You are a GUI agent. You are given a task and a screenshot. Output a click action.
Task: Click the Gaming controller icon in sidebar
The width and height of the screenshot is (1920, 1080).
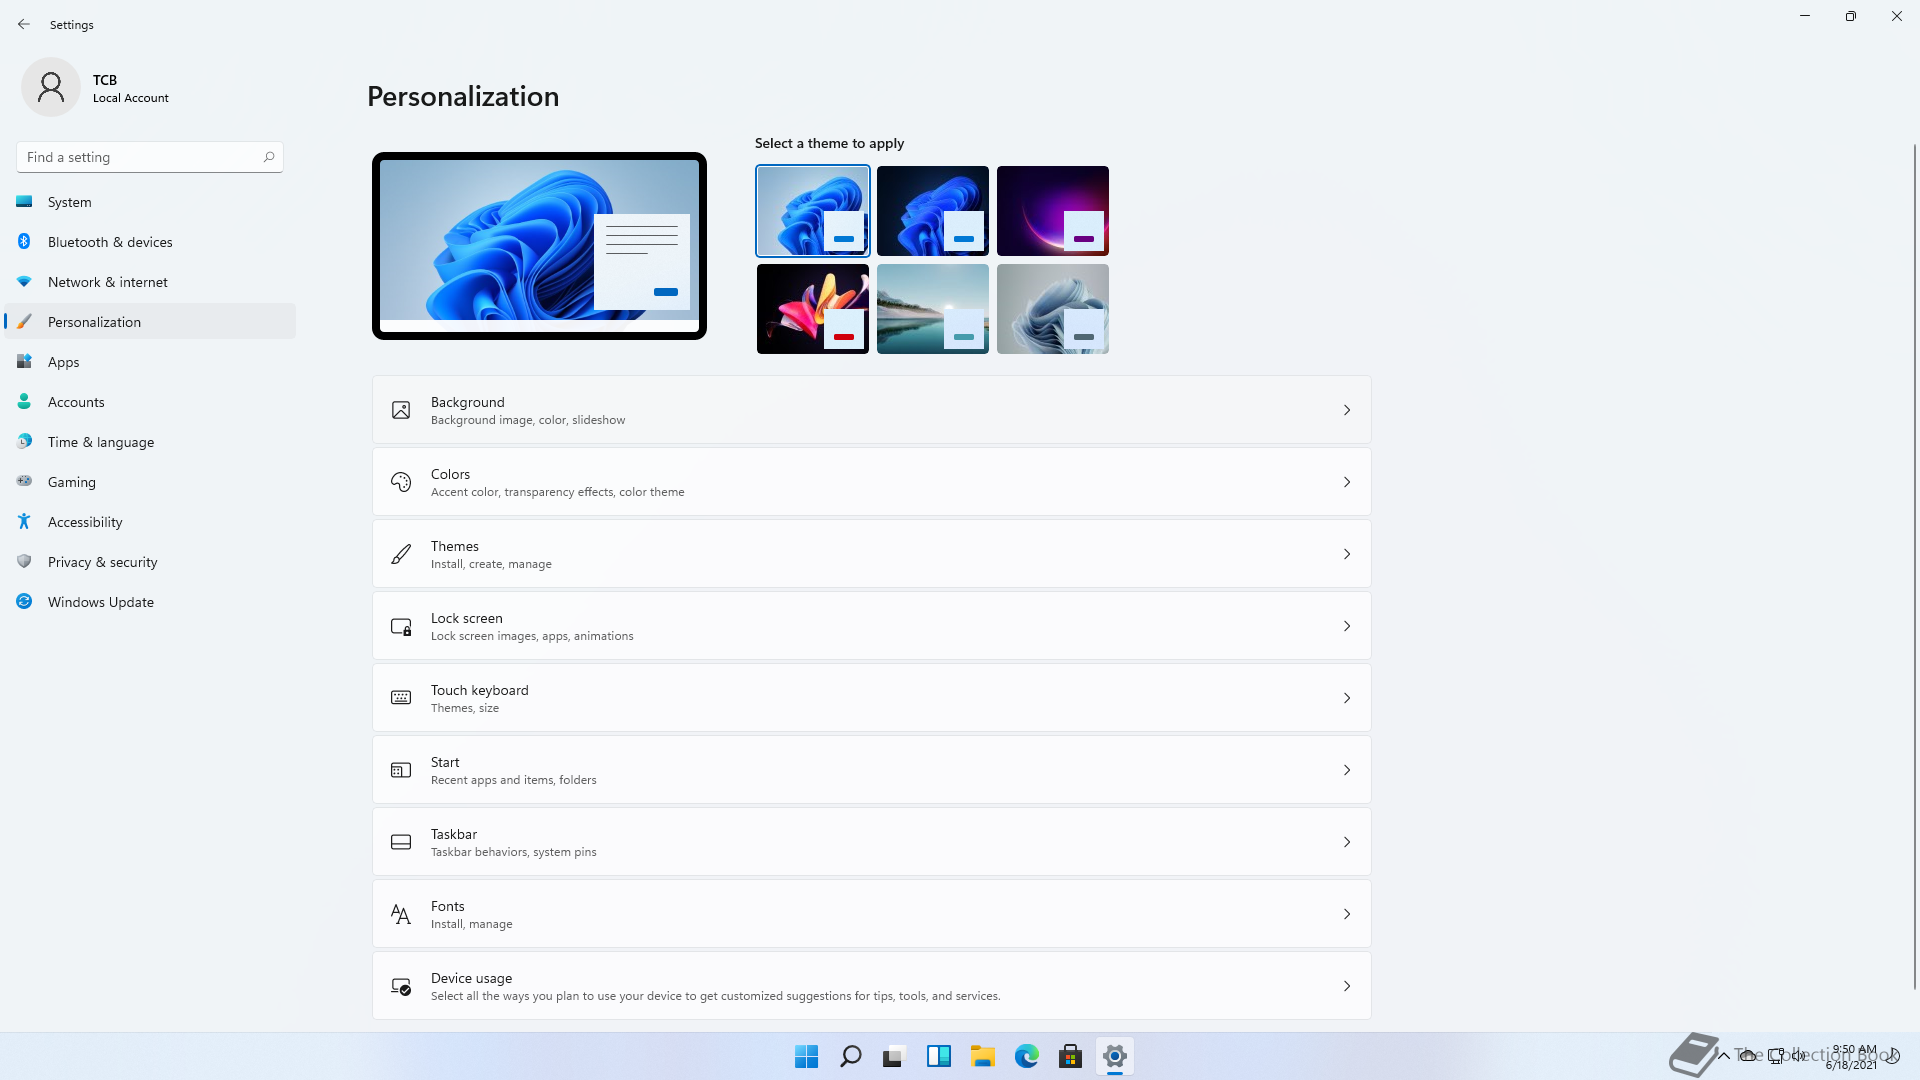[x=24, y=482]
